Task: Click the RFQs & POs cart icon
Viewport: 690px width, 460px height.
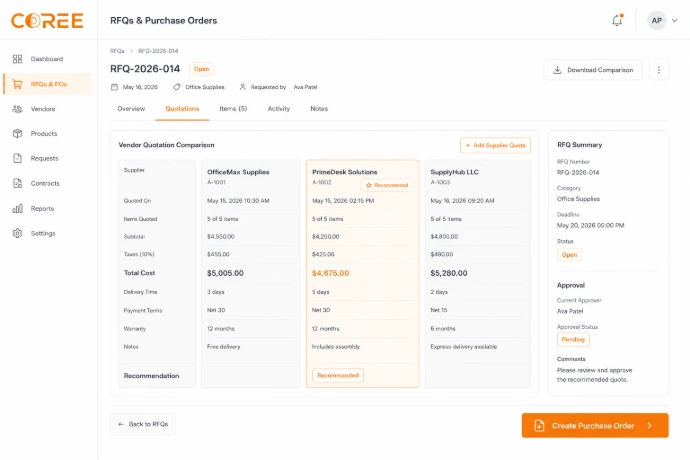Action: pyautogui.click(x=17, y=84)
